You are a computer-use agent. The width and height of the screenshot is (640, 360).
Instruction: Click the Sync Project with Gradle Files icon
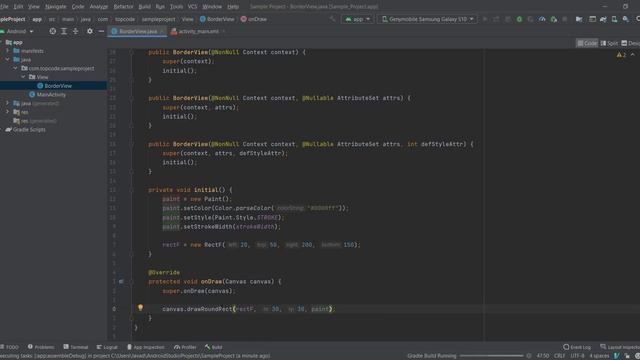click(603, 19)
